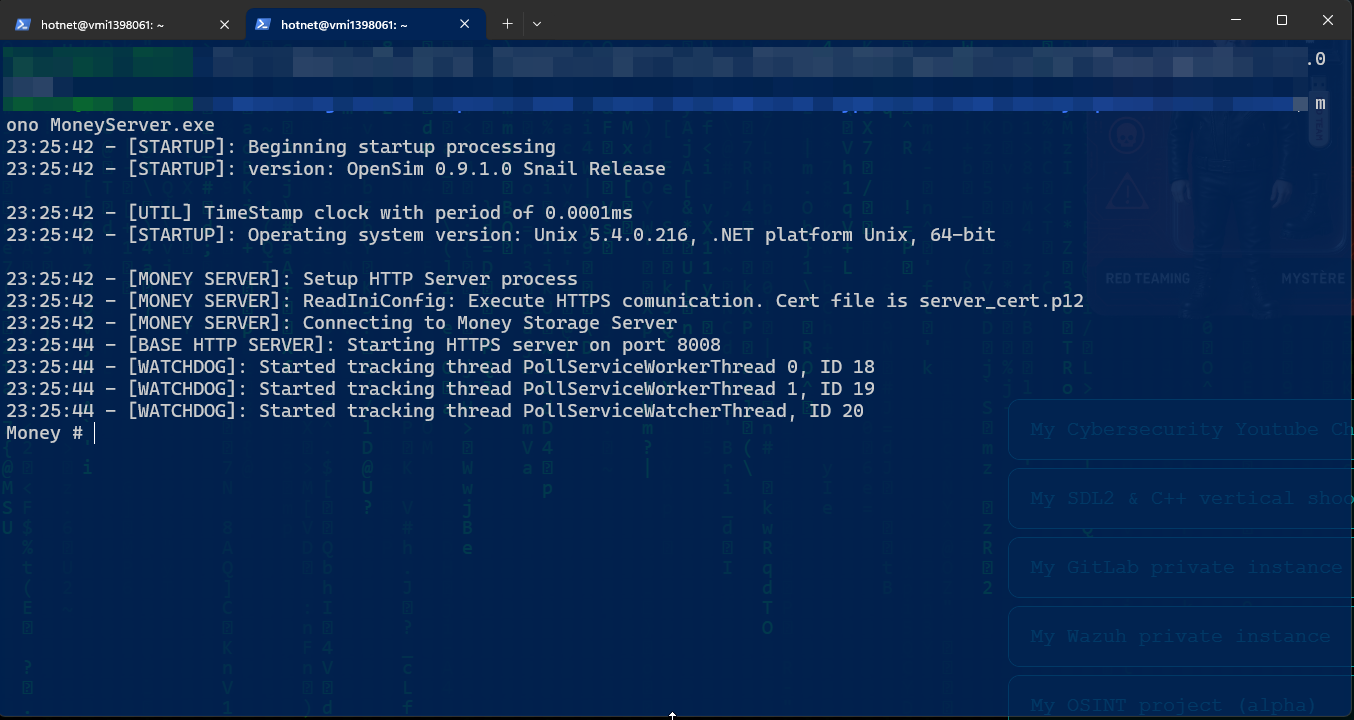The image size is (1354, 720).
Task: Switch to the inactive hotnet@vmi1398061 terminal tab
Action: point(122,25)
